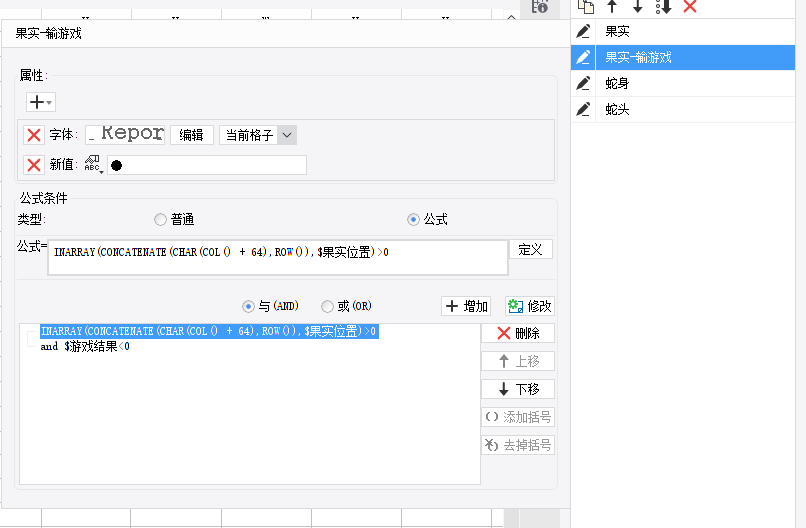Select the 'and $游戏结果<0' condition row
This screenshot has height=528, width=806.
pyautogui.click(x=85, y=347)
